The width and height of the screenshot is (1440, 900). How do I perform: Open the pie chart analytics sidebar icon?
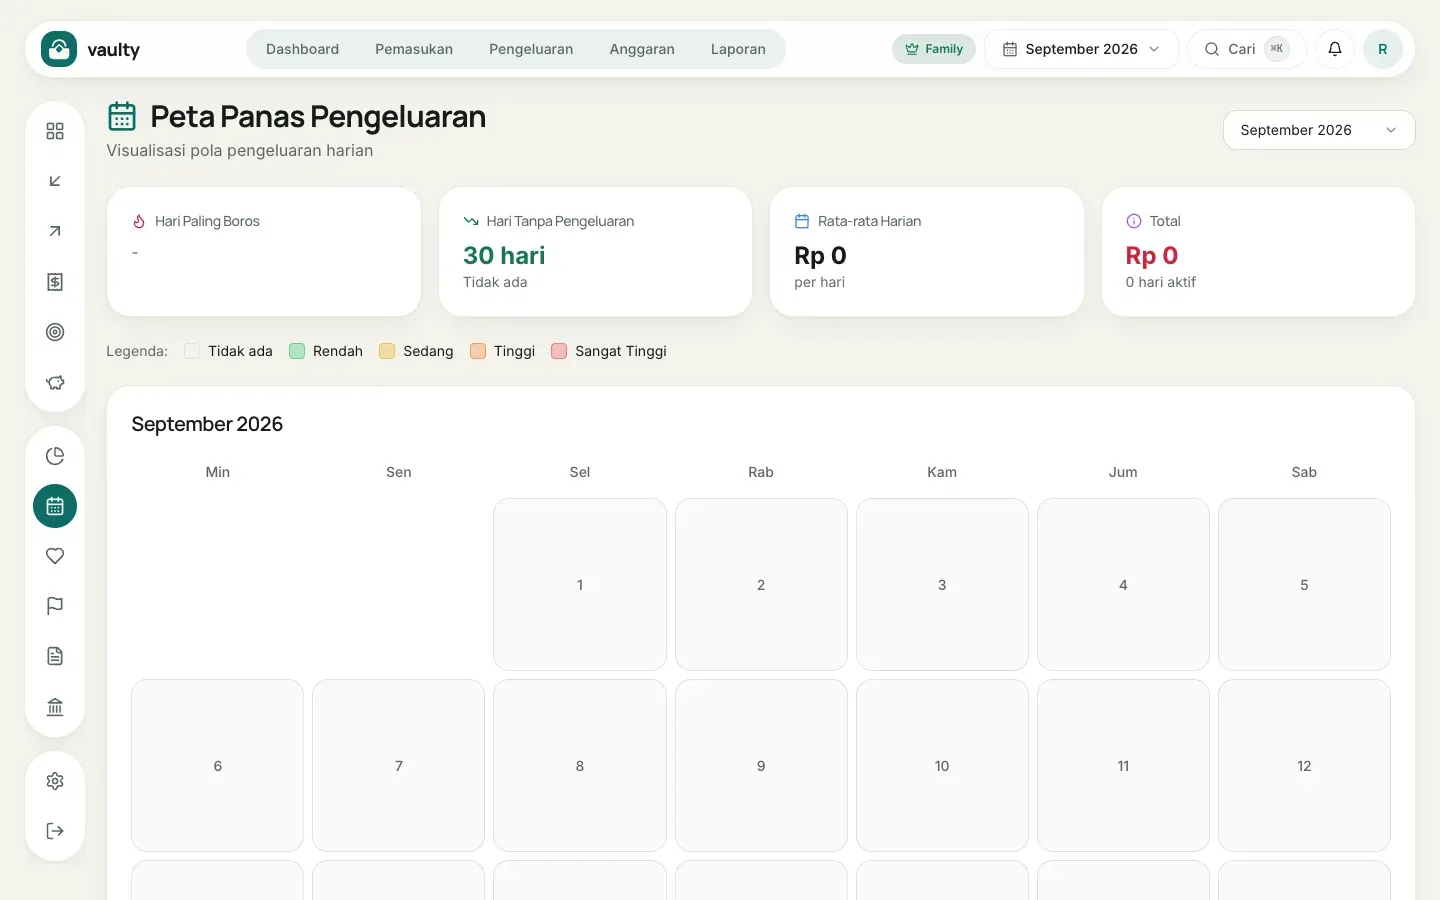[x=55, y=456]
